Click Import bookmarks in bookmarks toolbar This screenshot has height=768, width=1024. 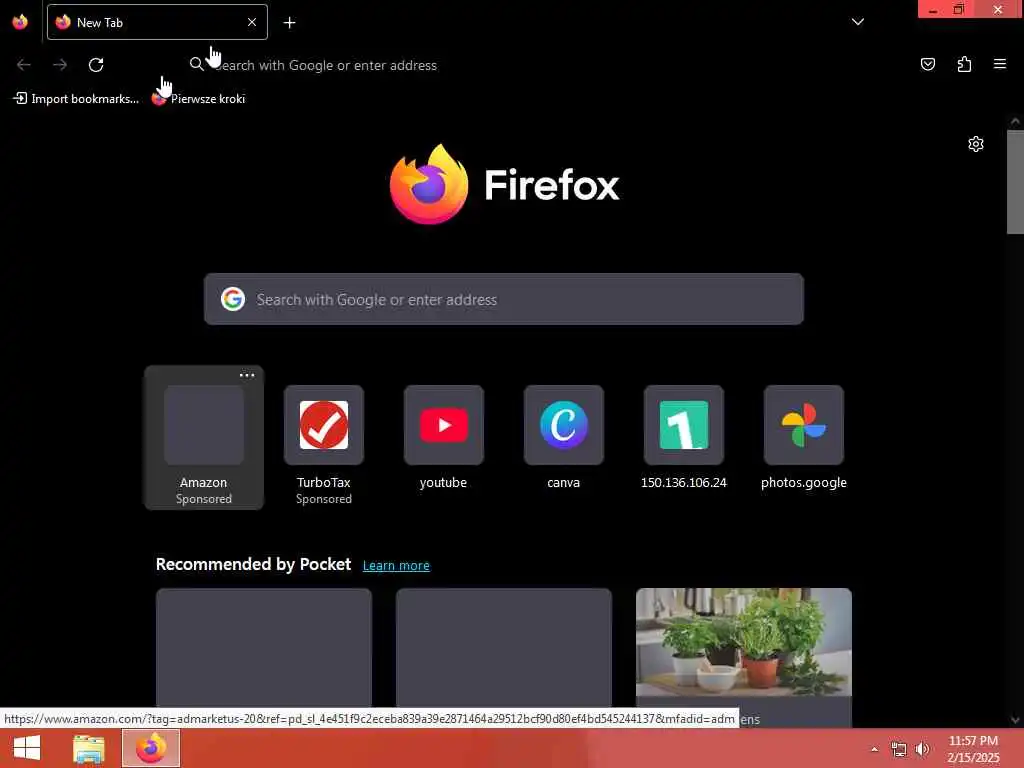coord(76,99)
